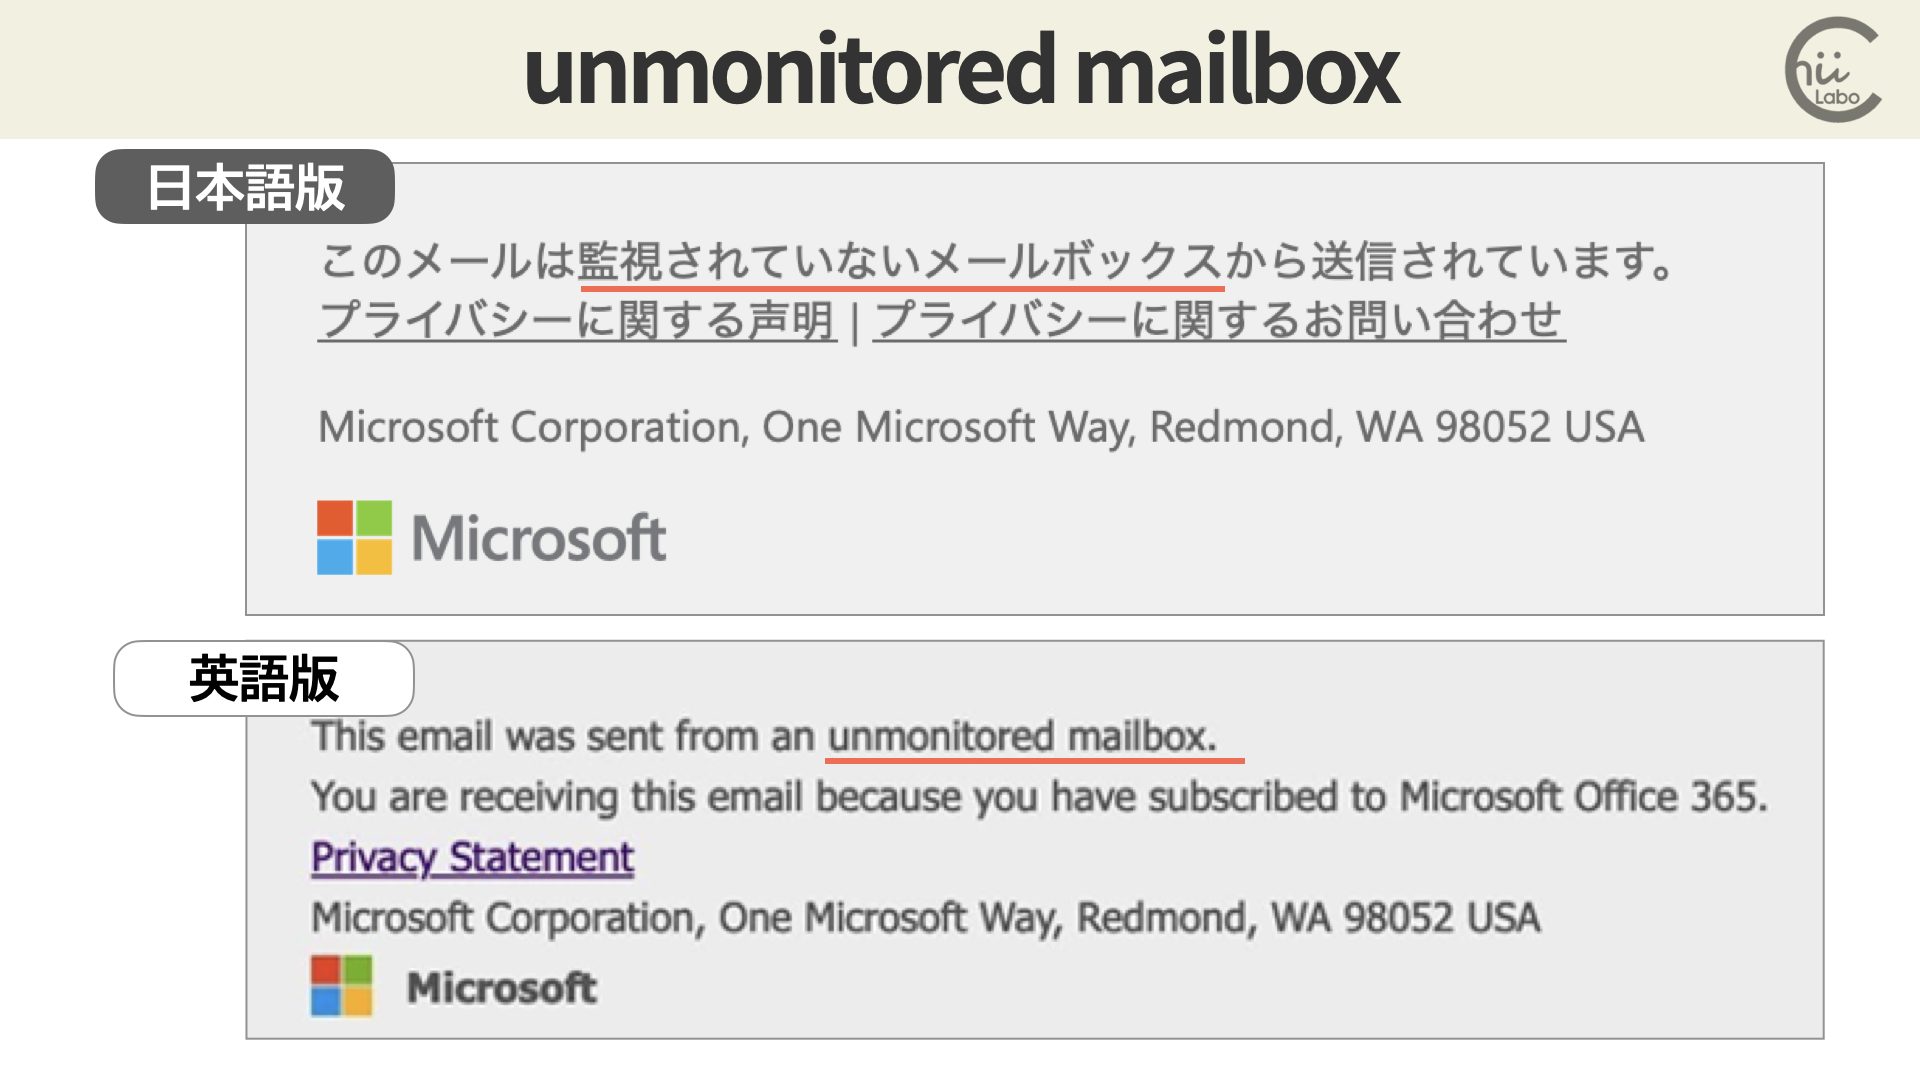Click the underlined 監視されていないメールボックス phrase
Viewport: 1920px width, 1080px height.
pos(900,262)
